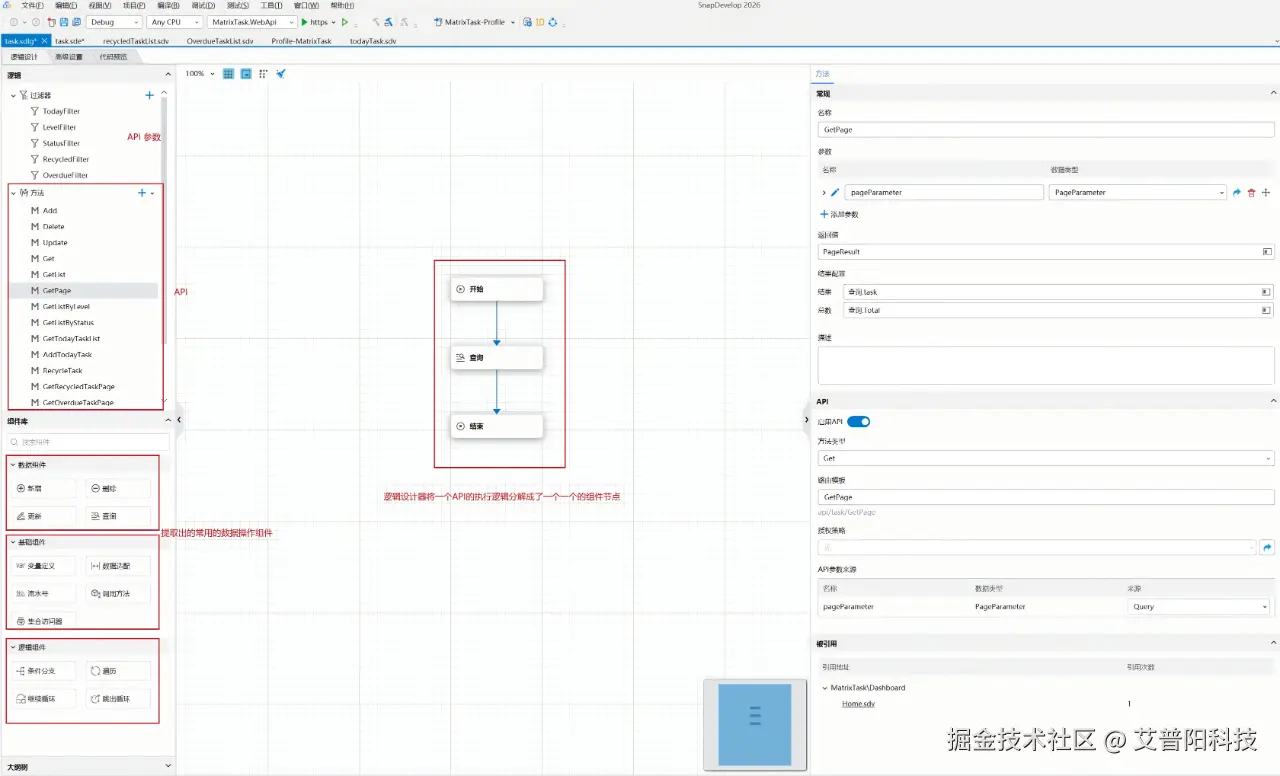The image size is (1280, 776).
Task: Switch to the 代码预览 tab
Action: (x=112, y=57)
